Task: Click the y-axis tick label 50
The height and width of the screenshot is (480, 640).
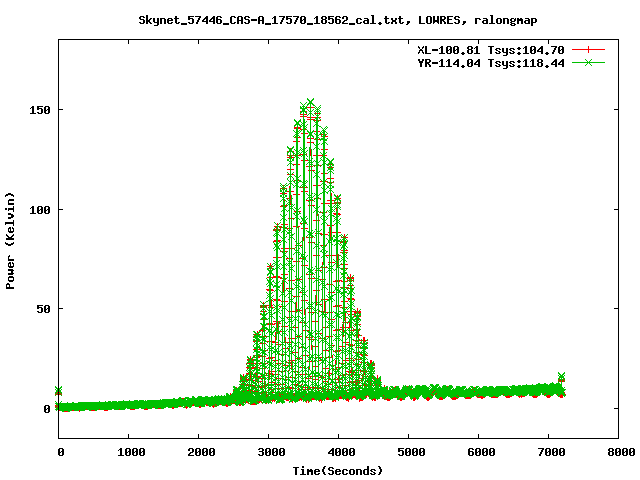Action: (43, 309)
